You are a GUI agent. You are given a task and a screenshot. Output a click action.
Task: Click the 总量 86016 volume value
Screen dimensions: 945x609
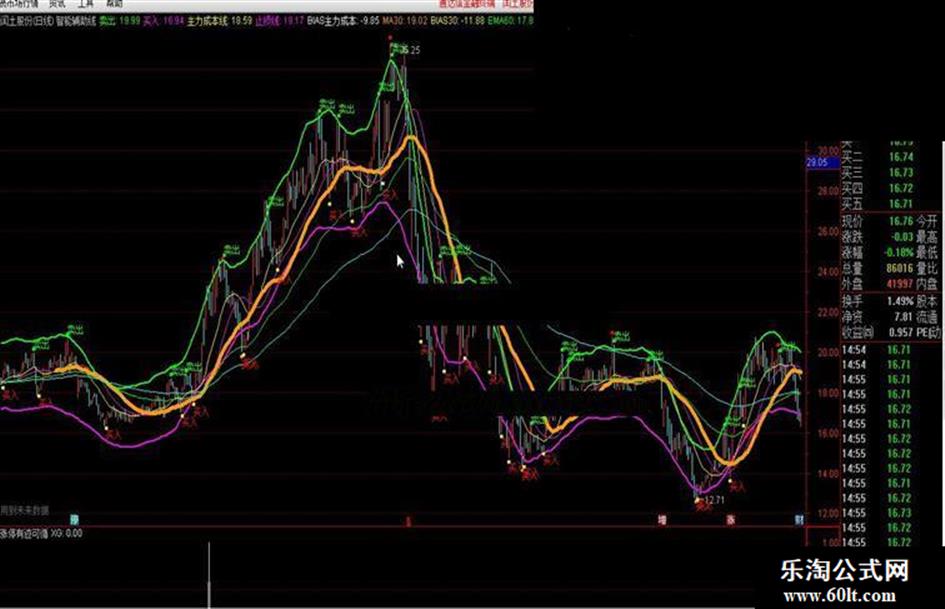click(900, 268)
